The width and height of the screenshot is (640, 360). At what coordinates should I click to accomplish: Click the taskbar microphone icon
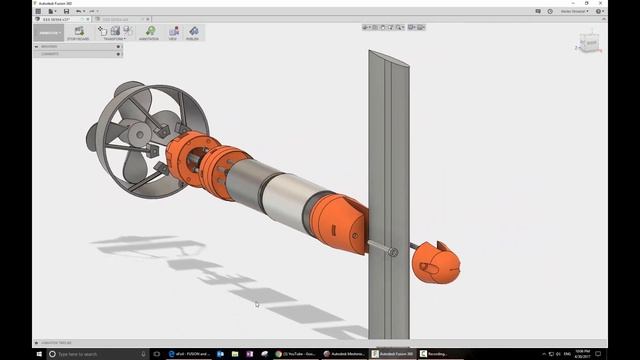143,354
